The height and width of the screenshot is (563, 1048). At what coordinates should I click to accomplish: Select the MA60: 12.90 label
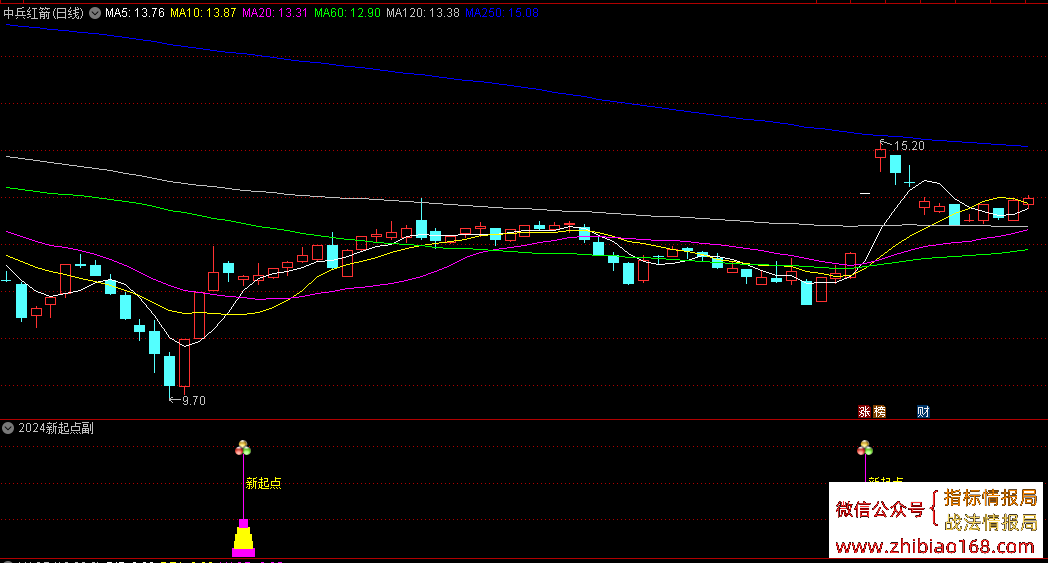click(x=347, y=13)
